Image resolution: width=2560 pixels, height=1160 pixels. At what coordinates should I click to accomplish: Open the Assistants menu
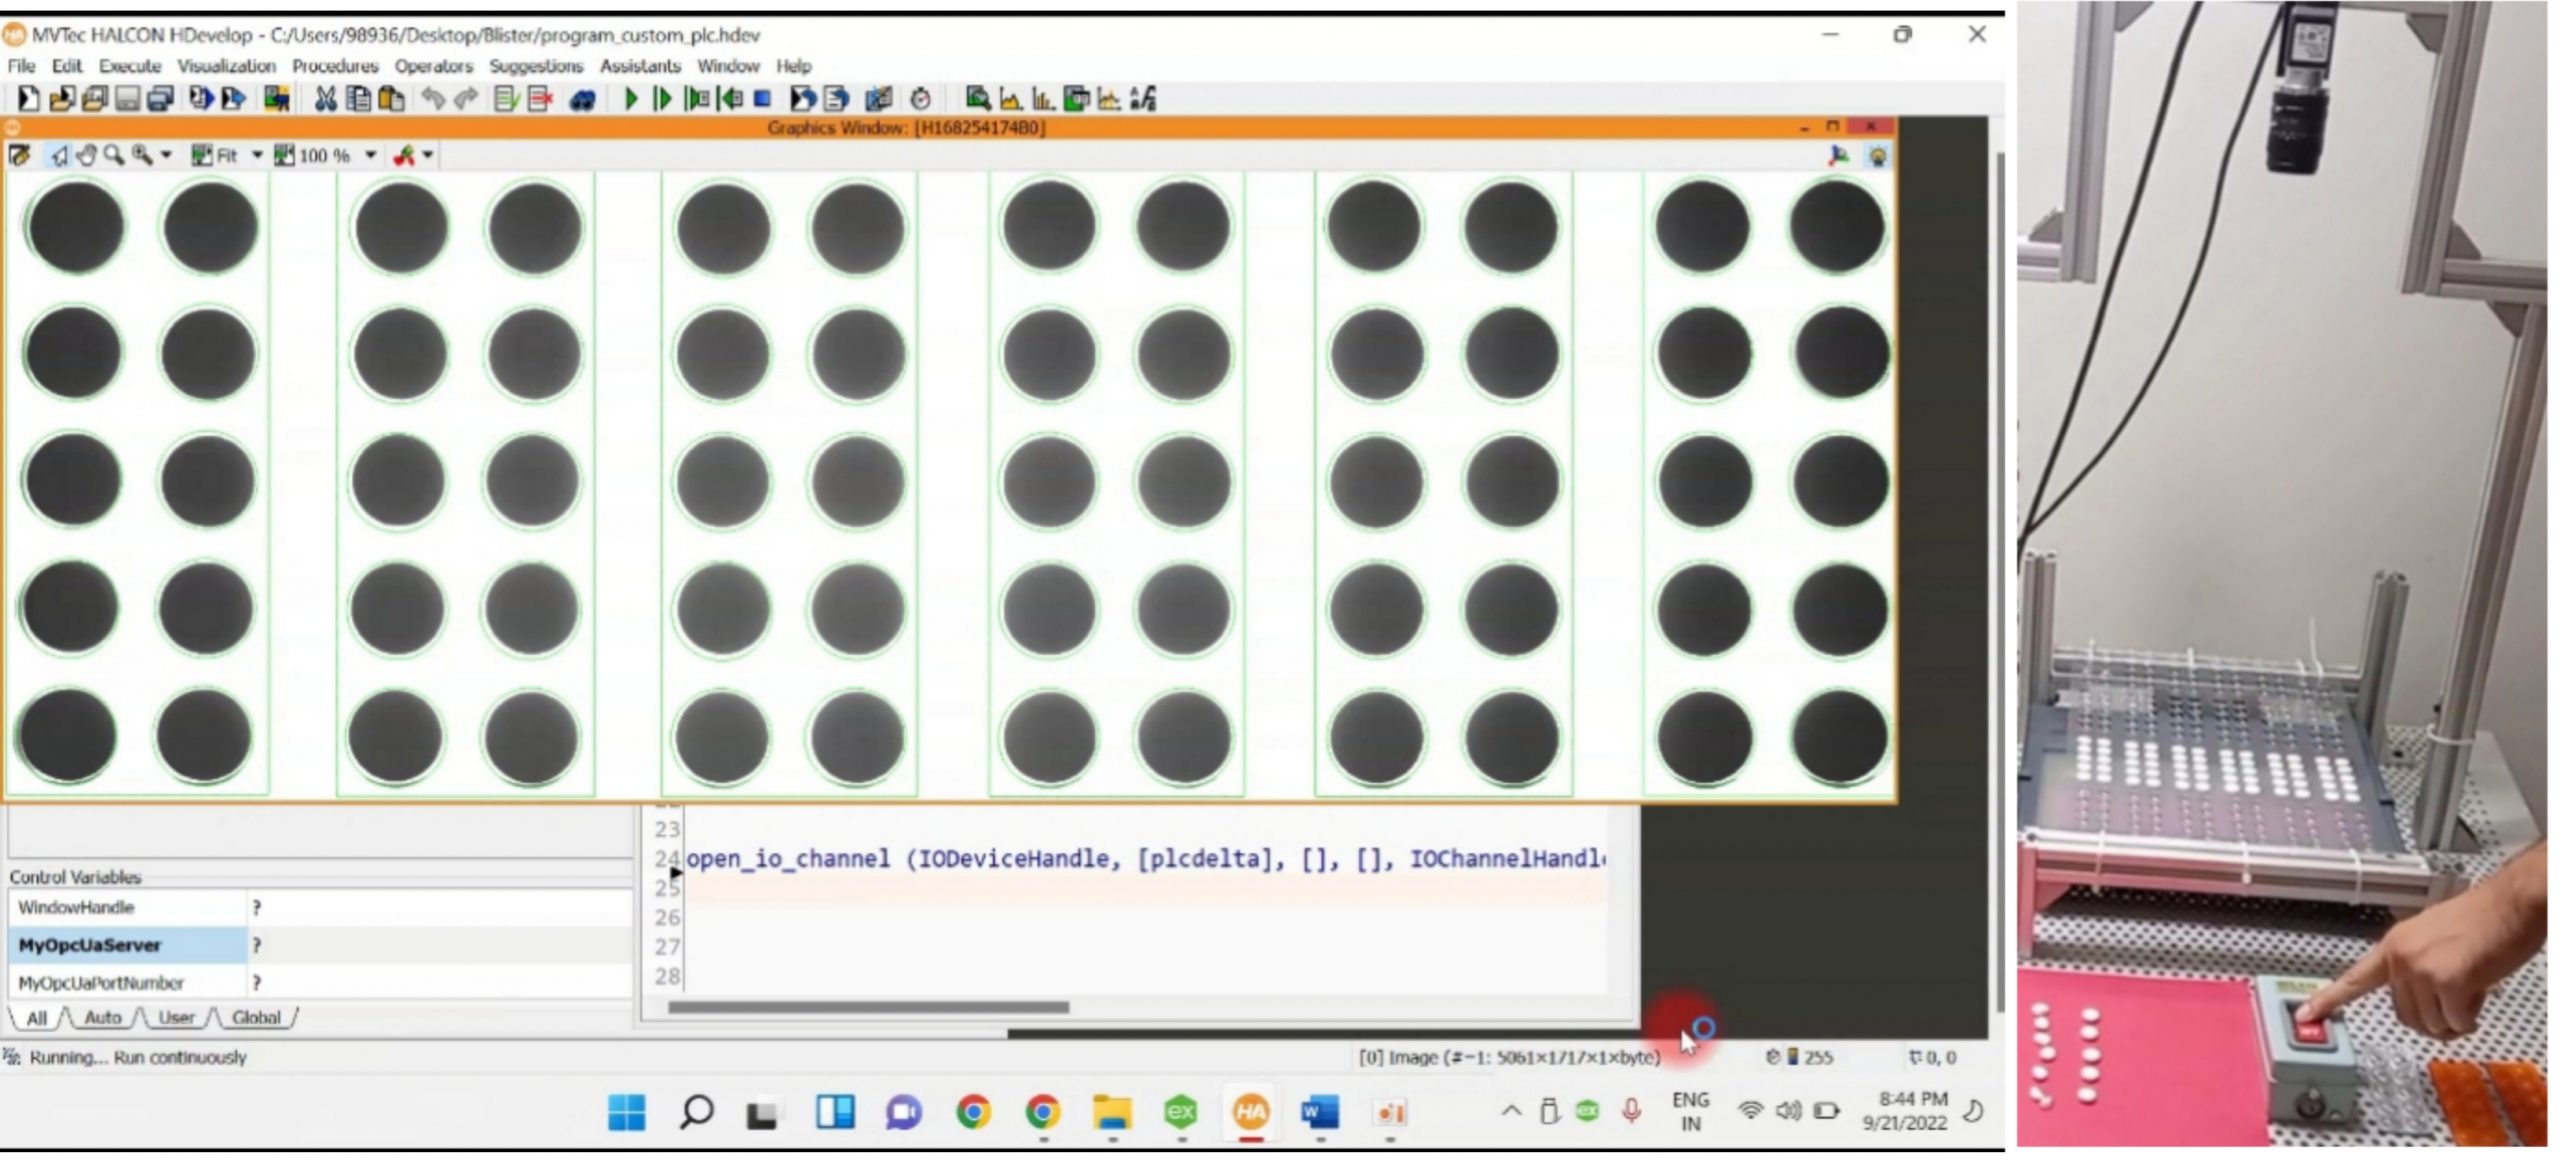tap(640, 66)
